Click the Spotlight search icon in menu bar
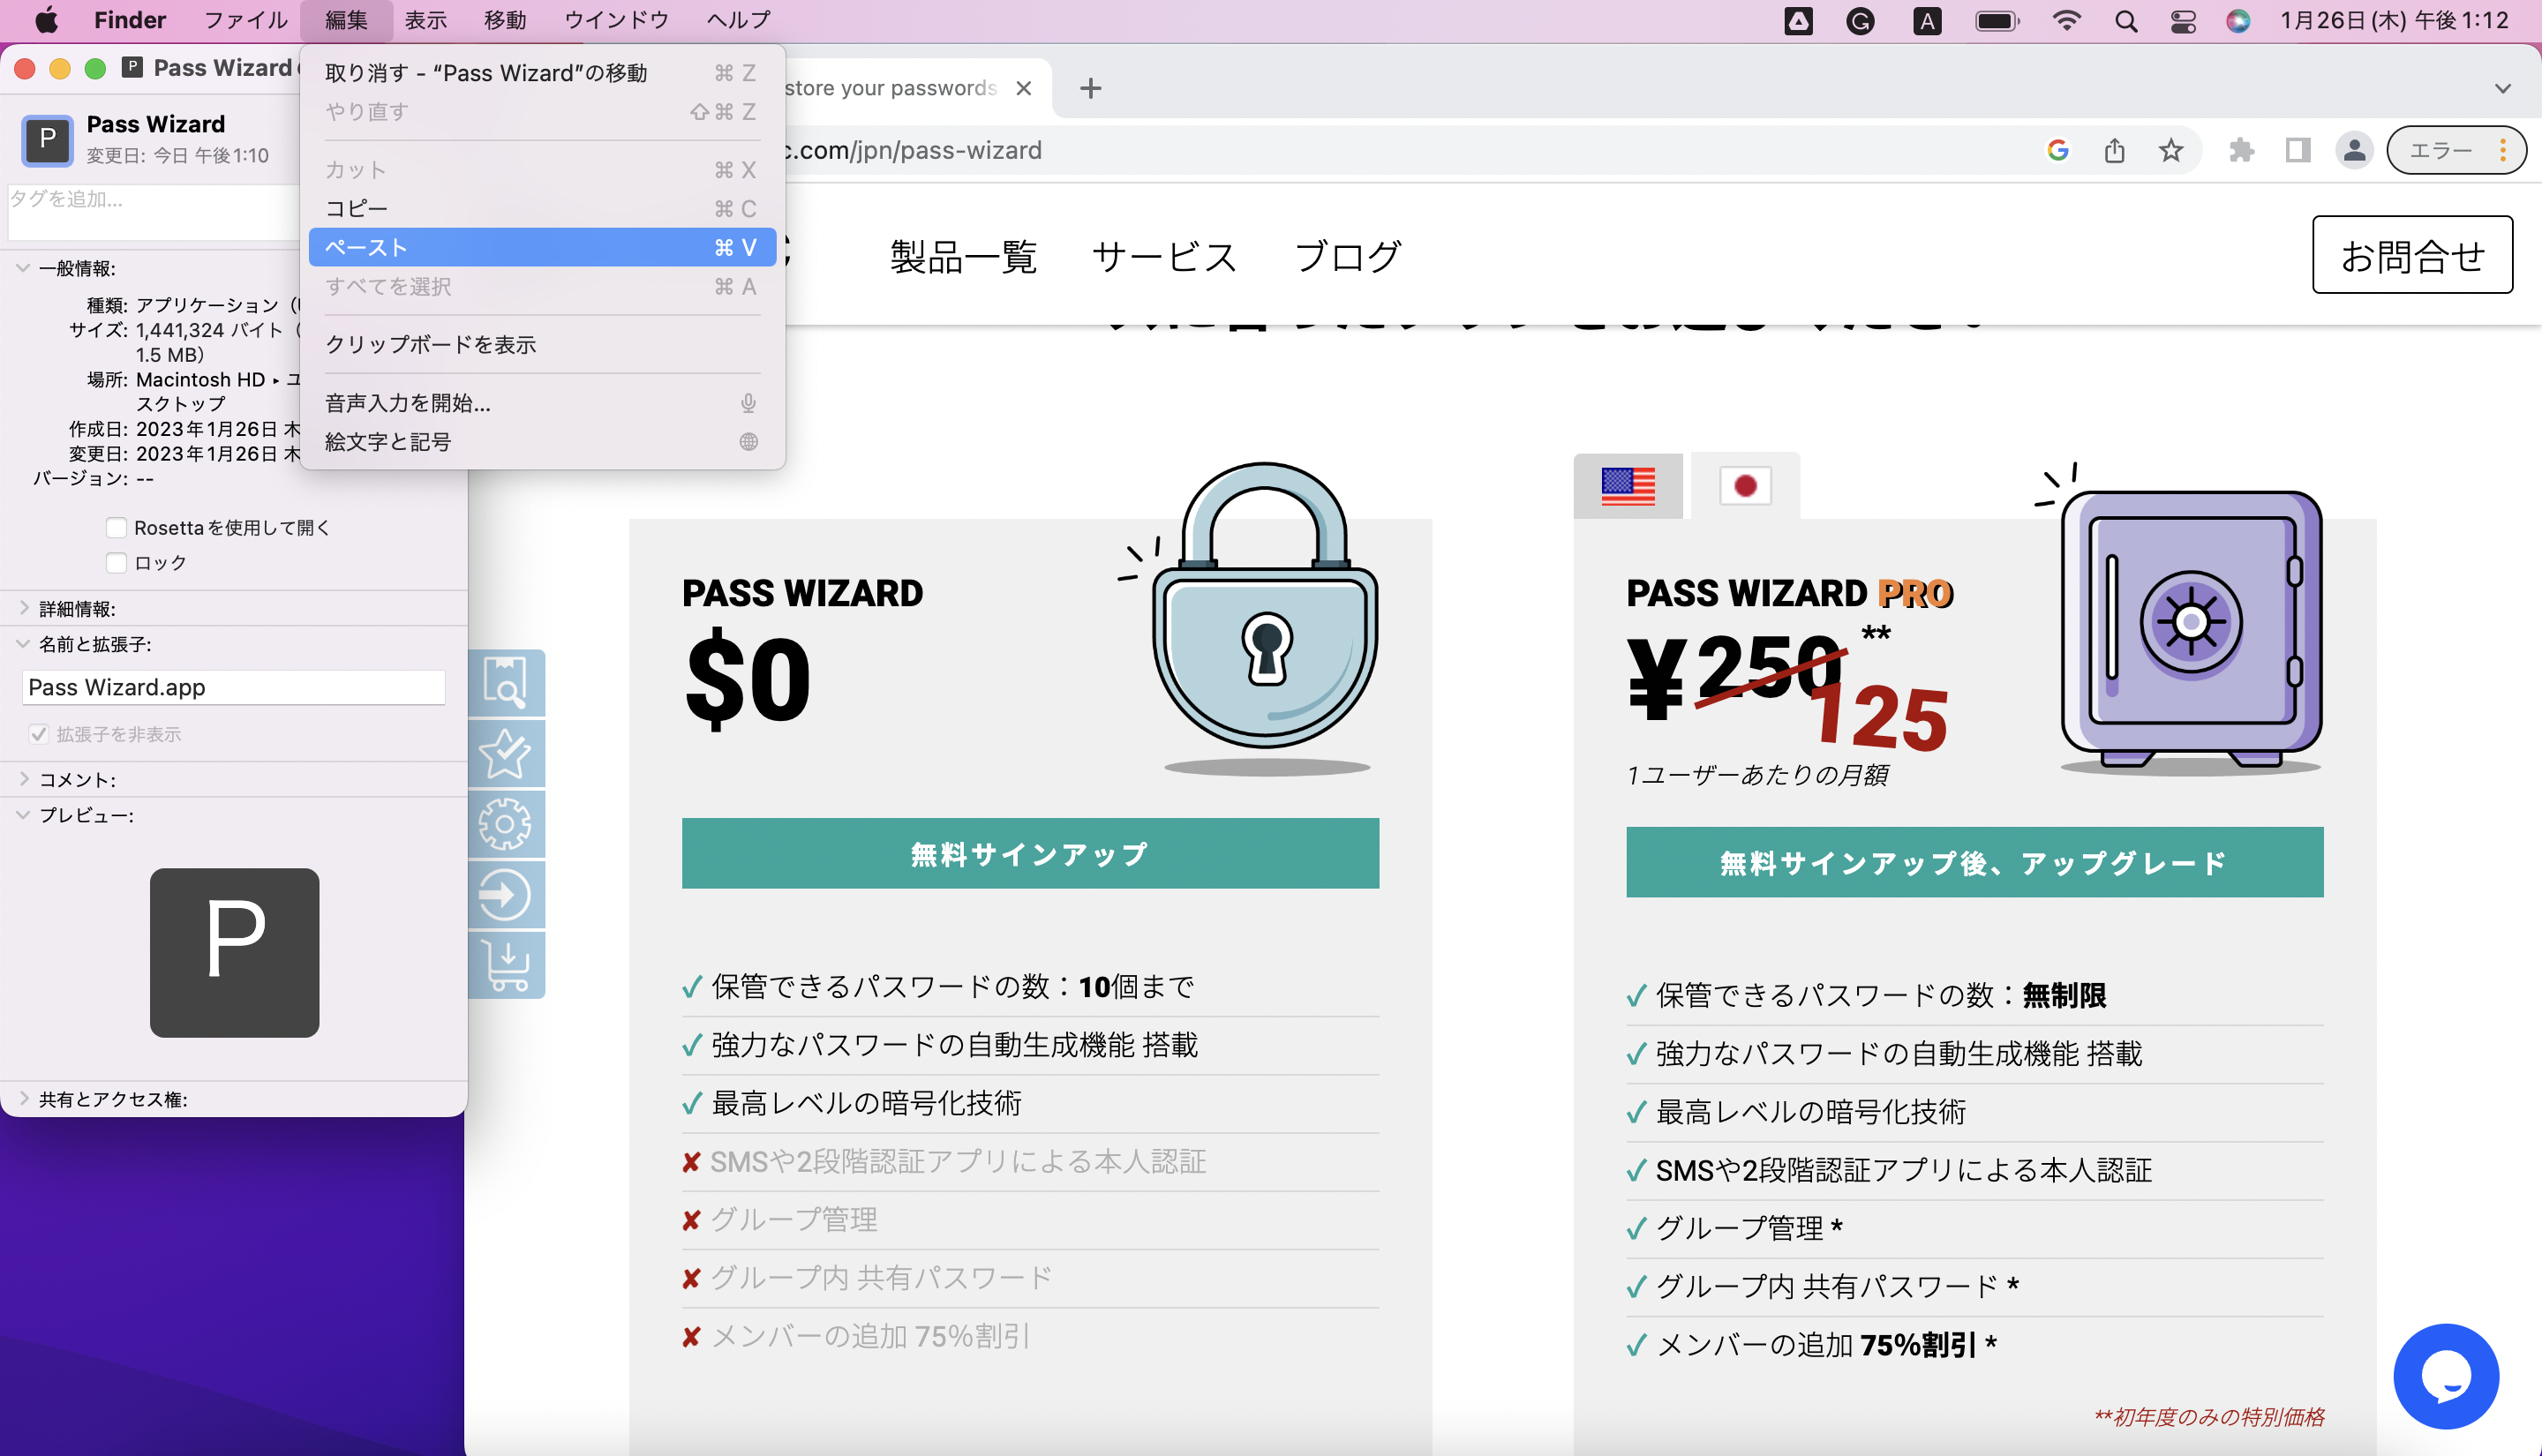2542x1456 pixels. tap(2126, 21)
